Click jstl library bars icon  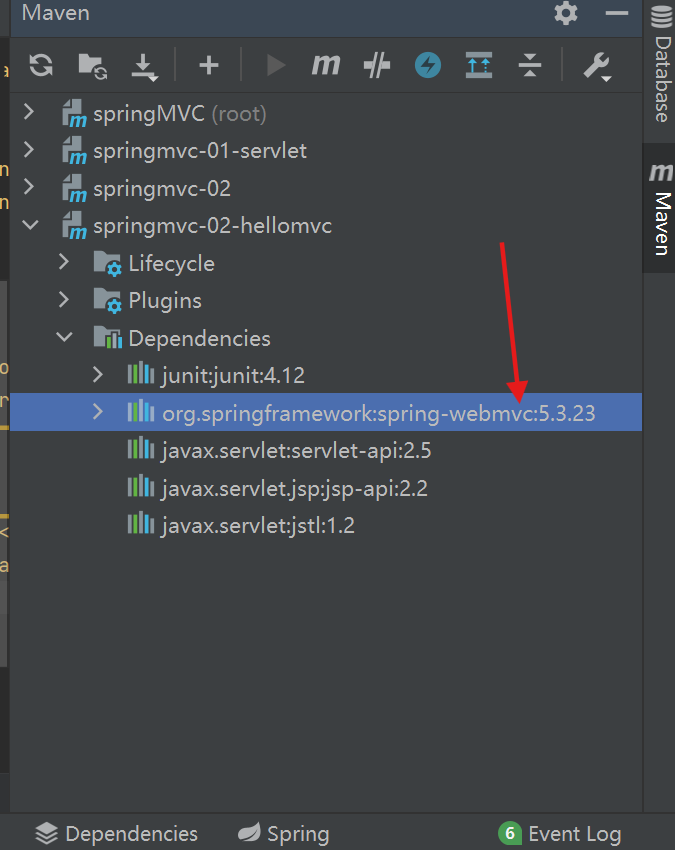click(141, 523)
